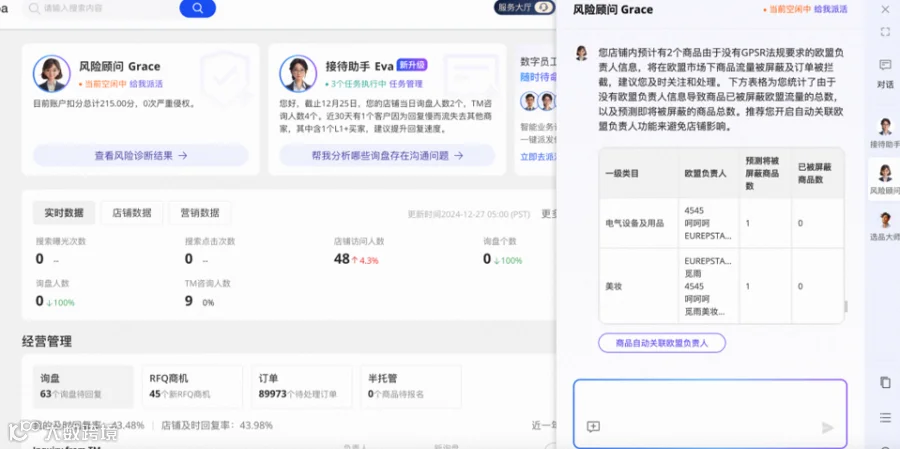Toggle the 服务大厅 switch
The image size is (900, 449).
coord(524,7)
